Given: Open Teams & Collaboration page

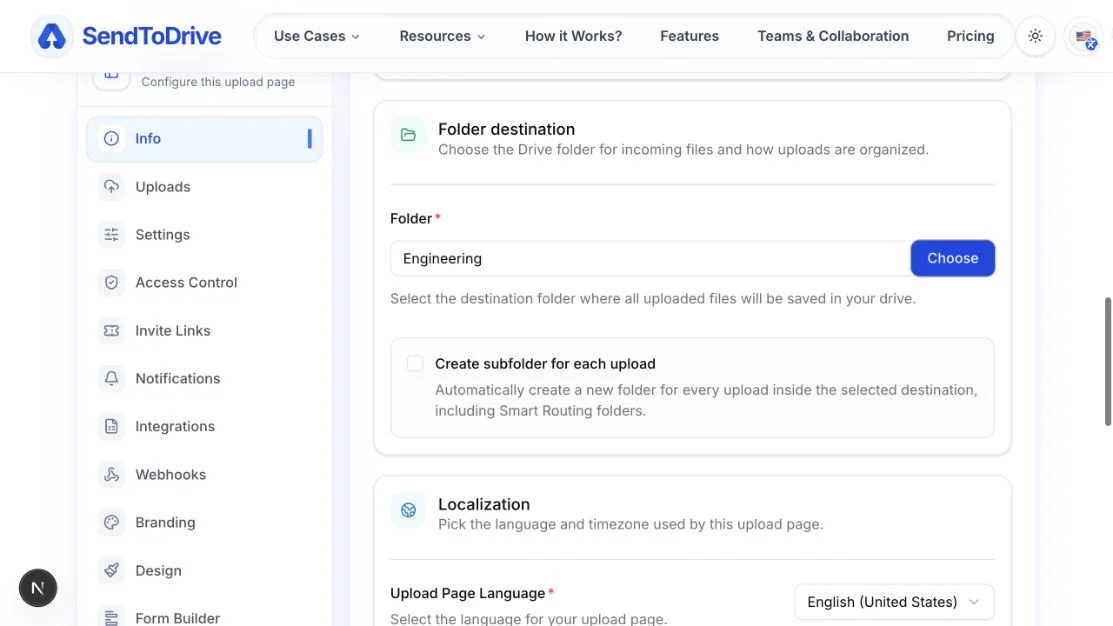Looking at the screenshot, I should click(833, 36).
